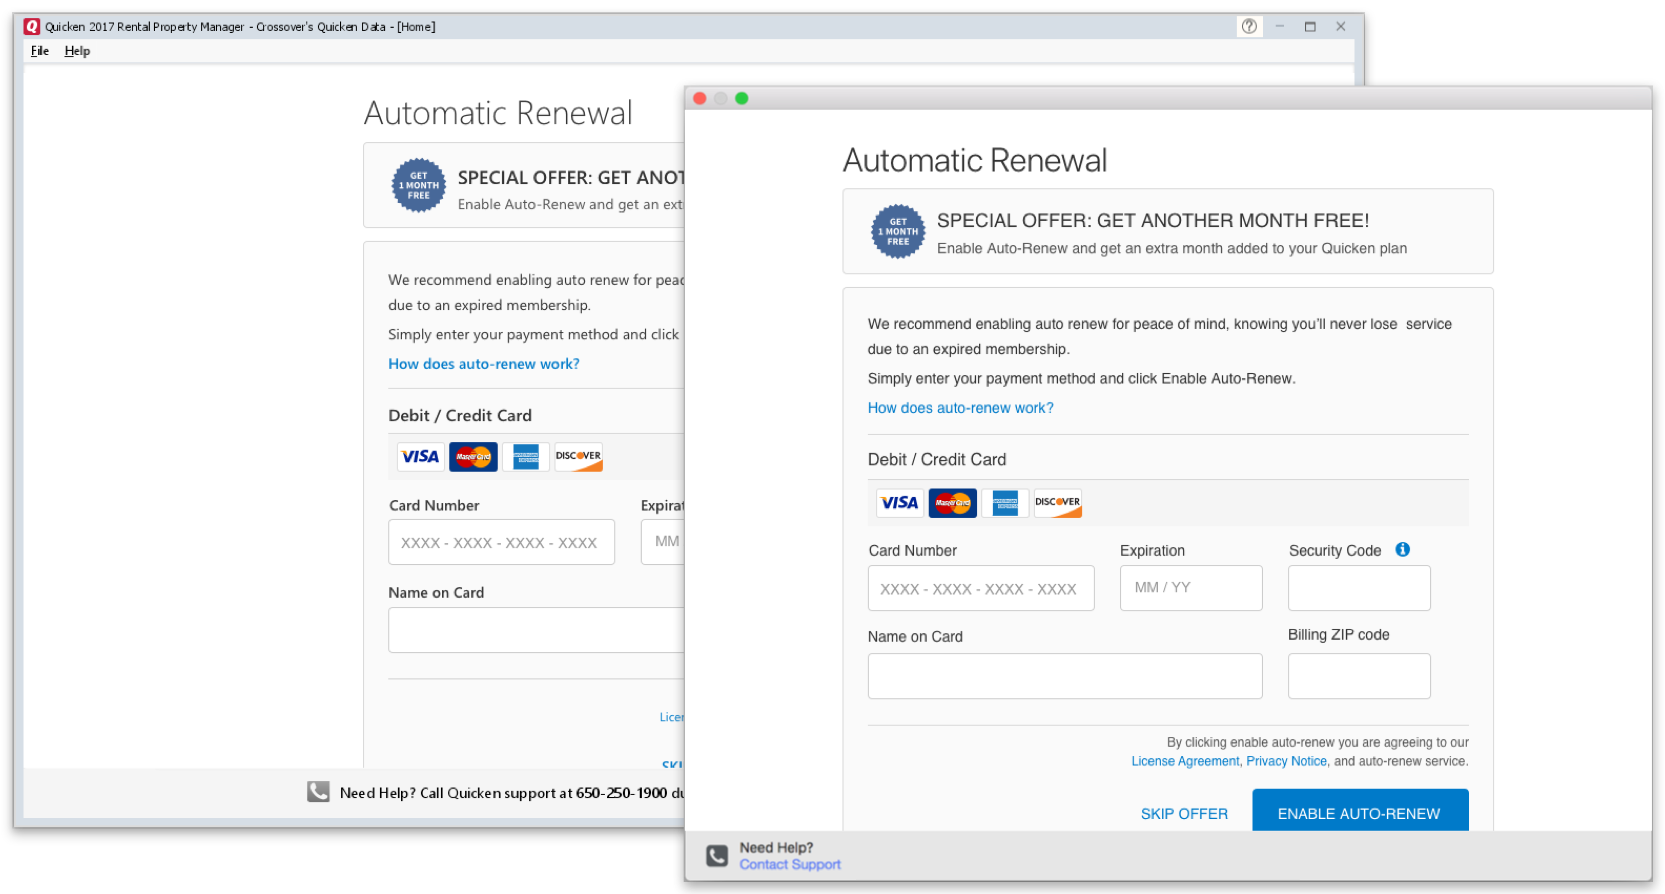Click the Security Code info icon
This screenshot has width=1665, height=894.
point(1403,550)
